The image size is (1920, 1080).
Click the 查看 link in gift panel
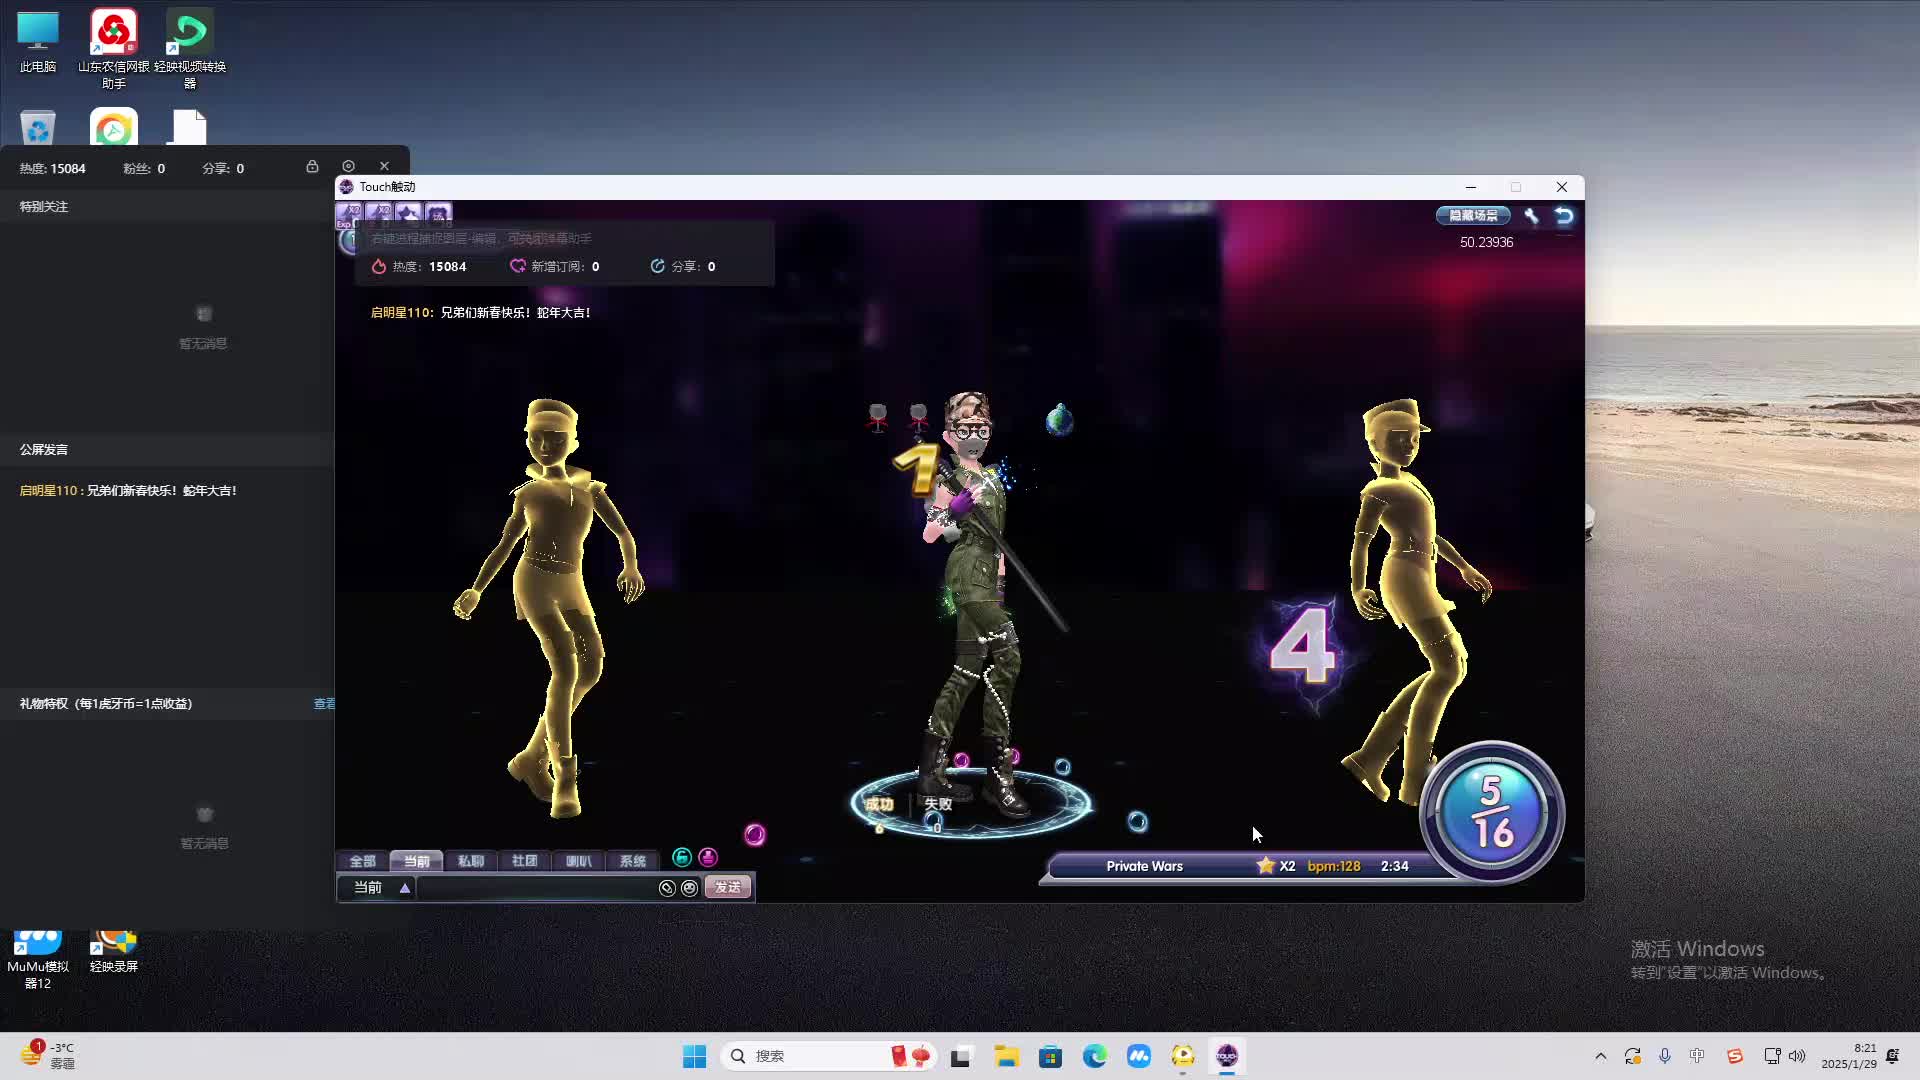[x=324, y=704]
